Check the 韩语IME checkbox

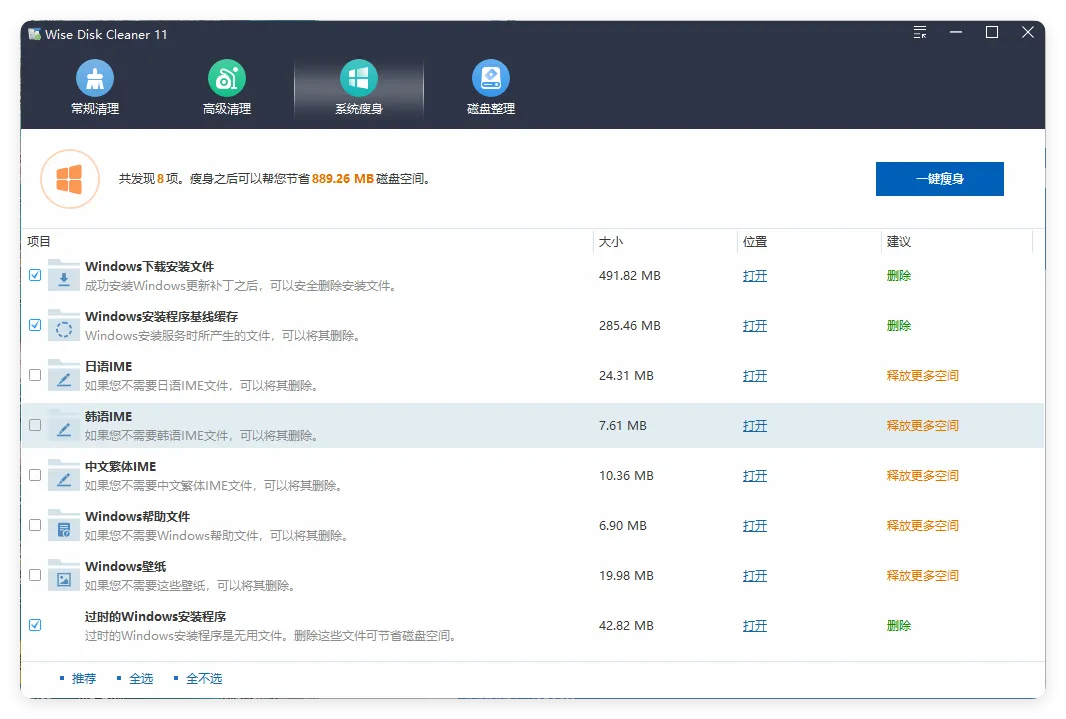pyautogui.click(x=34, y=424)
